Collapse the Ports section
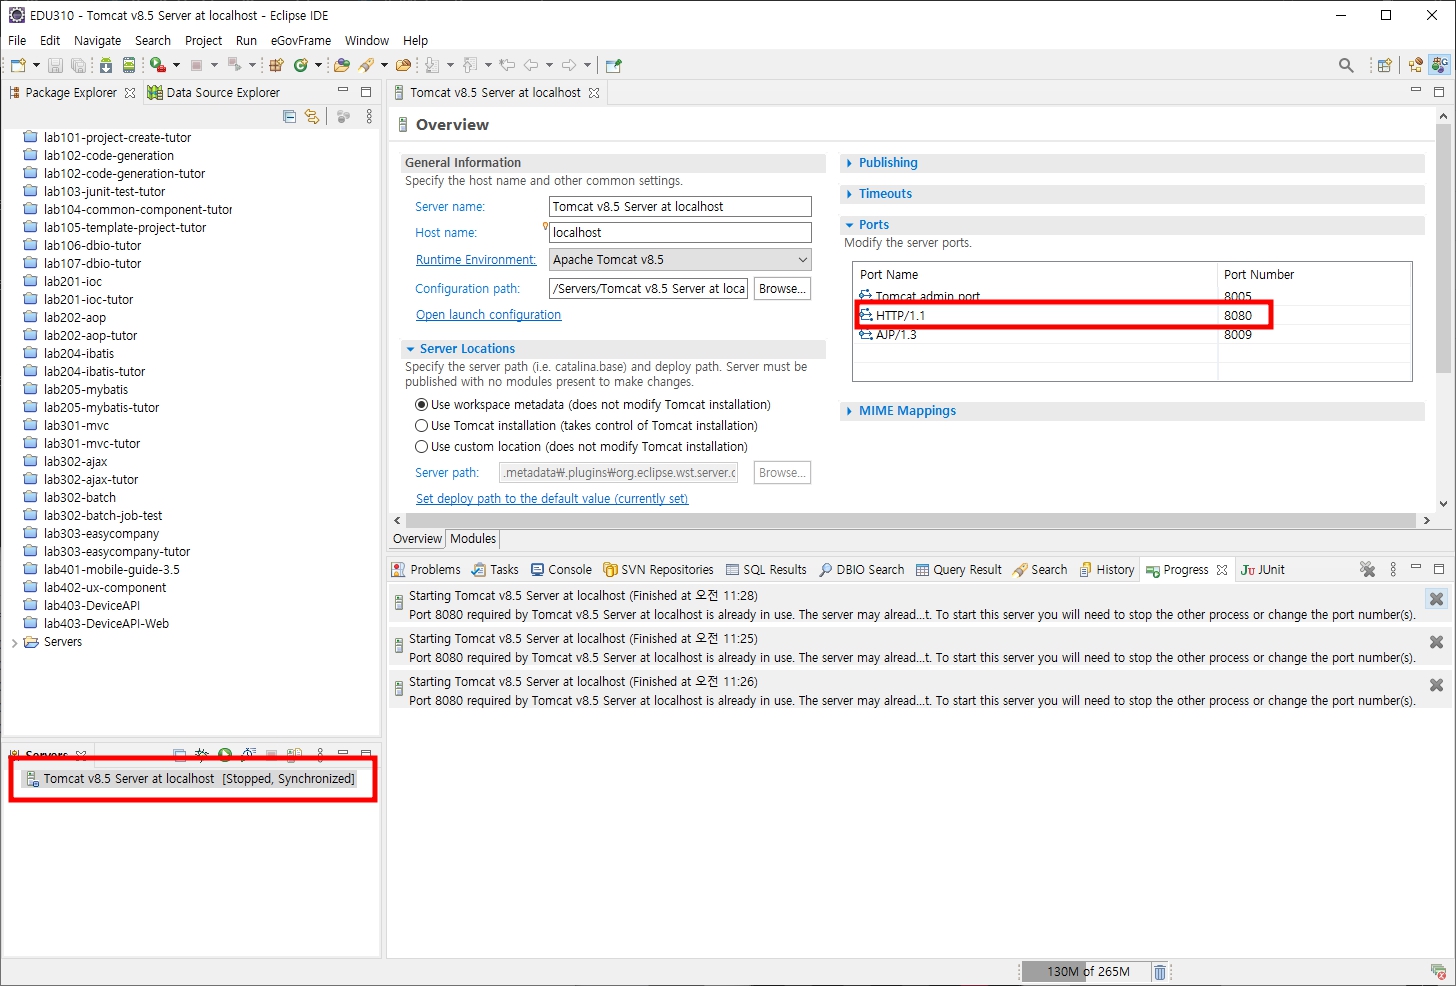Screen dimensions: 1456x986 click(x=849, y=225)
